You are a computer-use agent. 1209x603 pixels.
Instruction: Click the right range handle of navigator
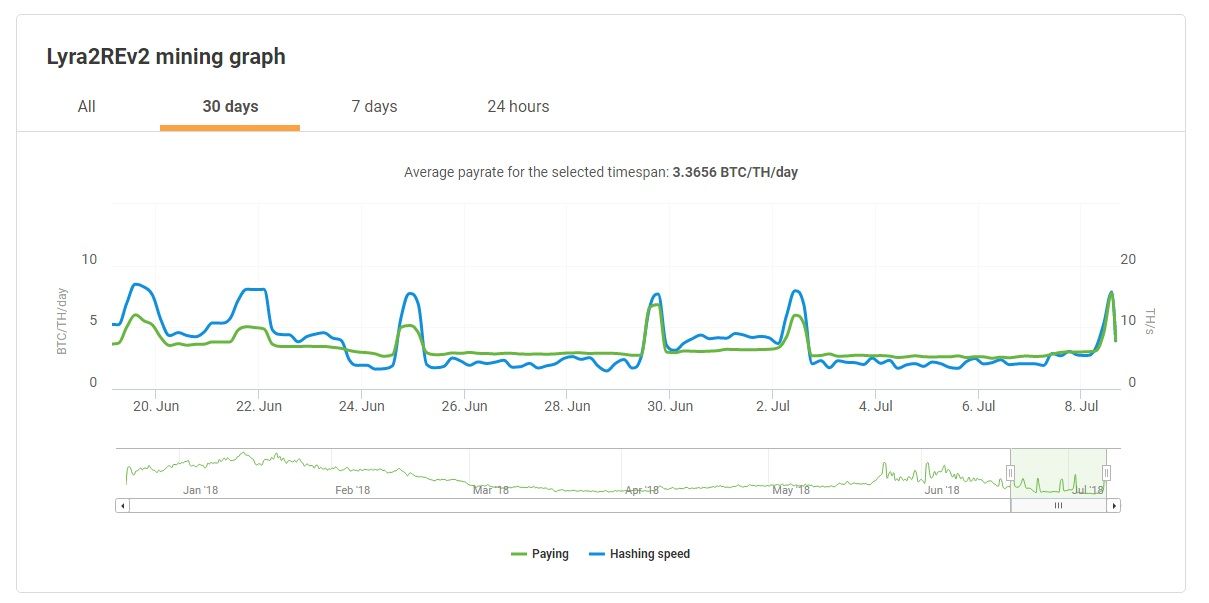point(1106,473)
